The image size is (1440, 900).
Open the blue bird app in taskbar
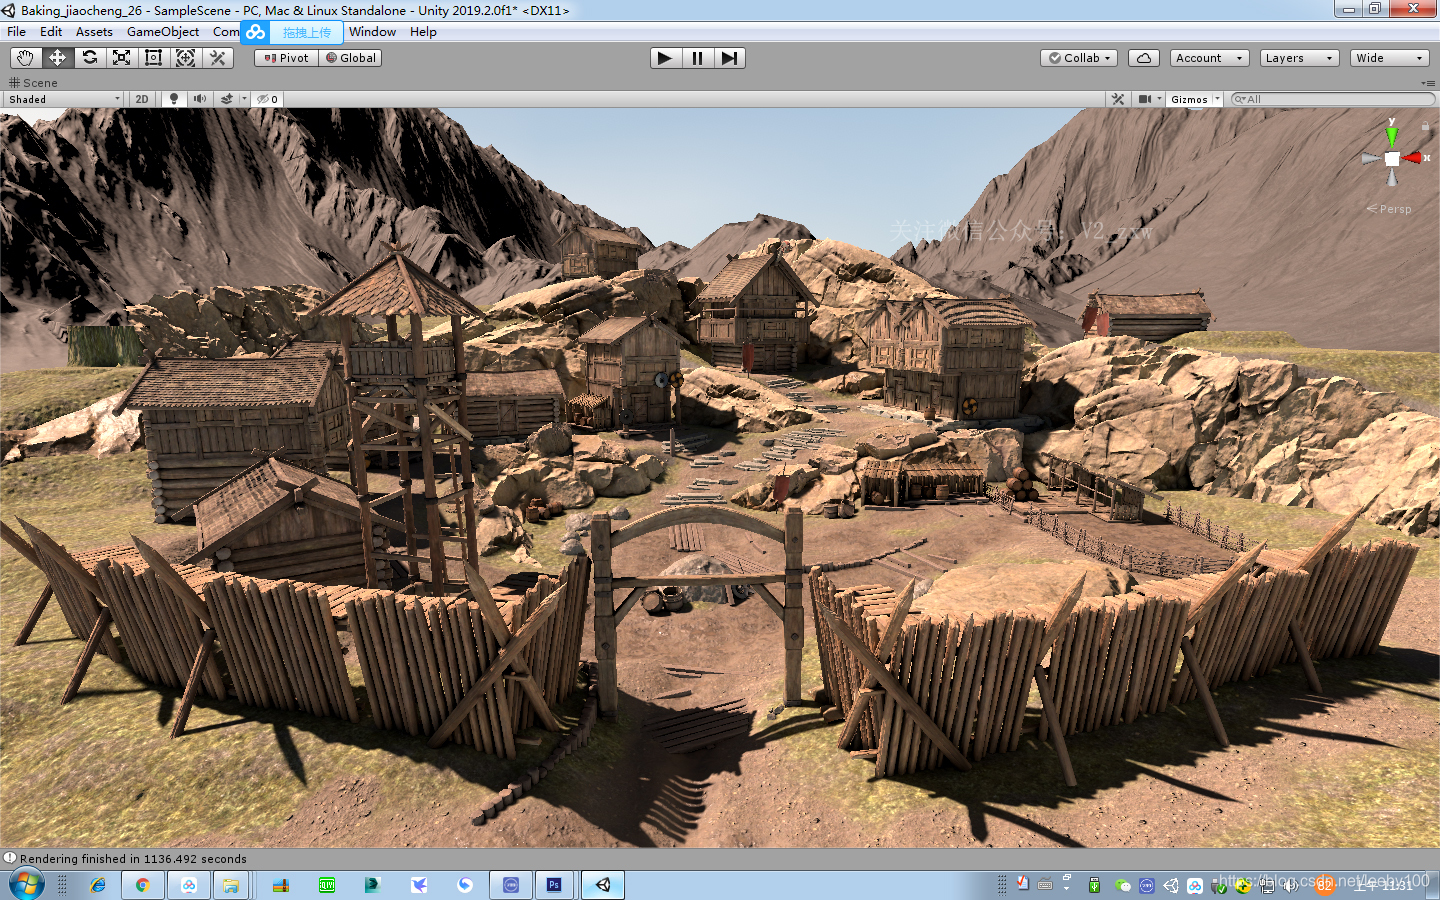pos(419,885)
